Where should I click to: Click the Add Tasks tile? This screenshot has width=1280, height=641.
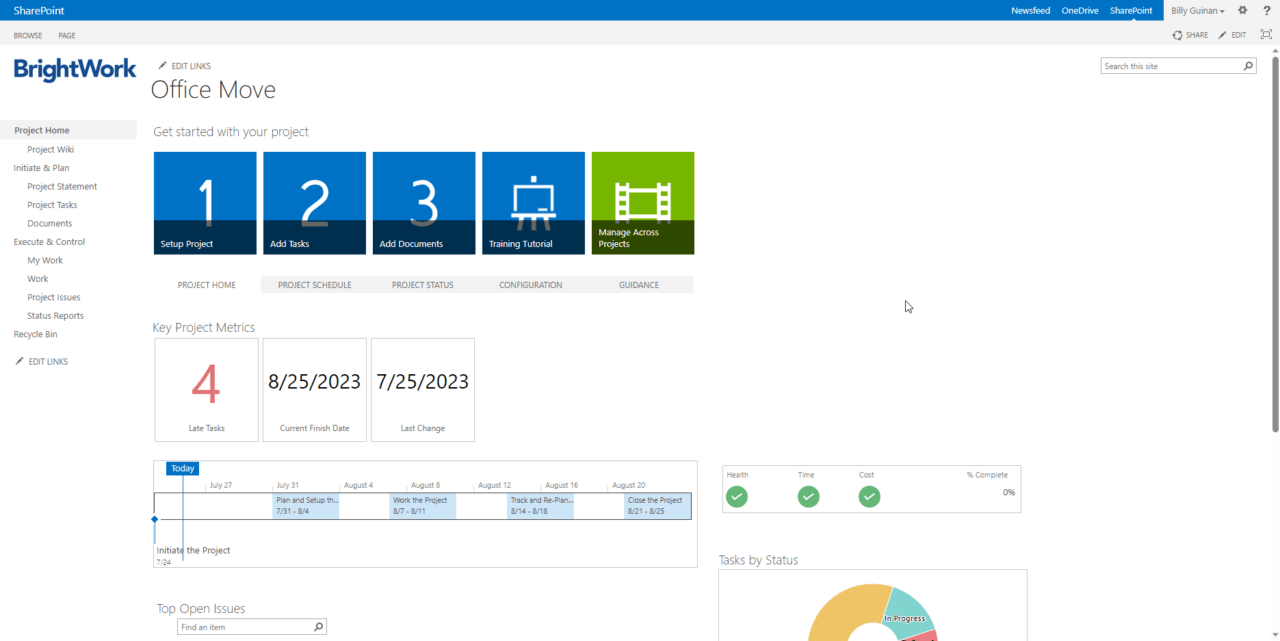pyautogui.click(x=313, y=202)
